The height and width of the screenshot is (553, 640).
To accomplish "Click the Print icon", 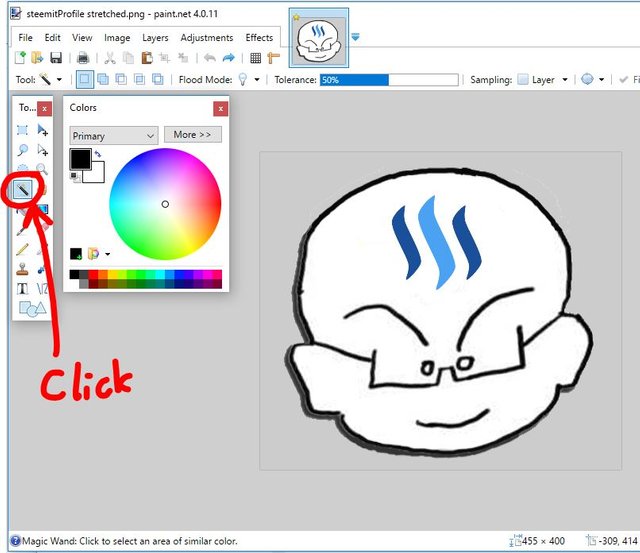I will (83, 58).
